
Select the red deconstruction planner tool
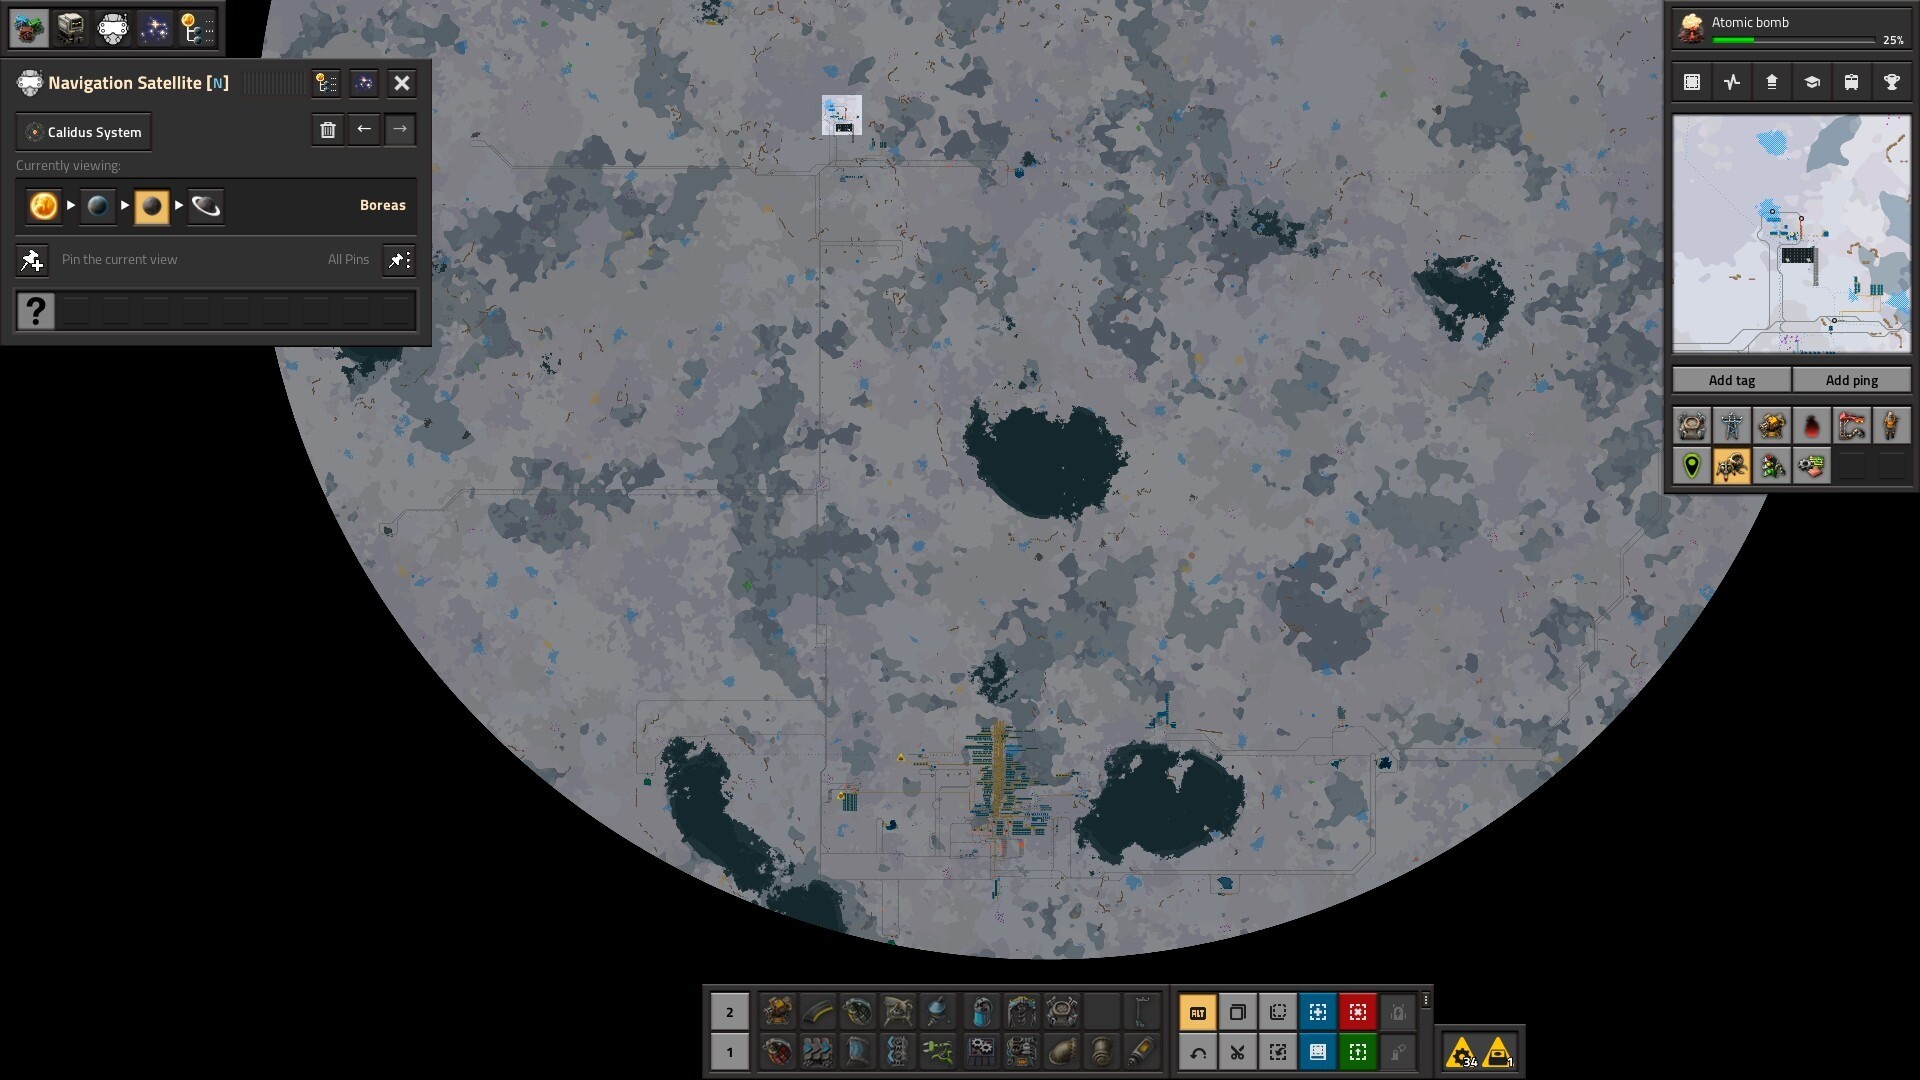click(x=1357, y=1013)
